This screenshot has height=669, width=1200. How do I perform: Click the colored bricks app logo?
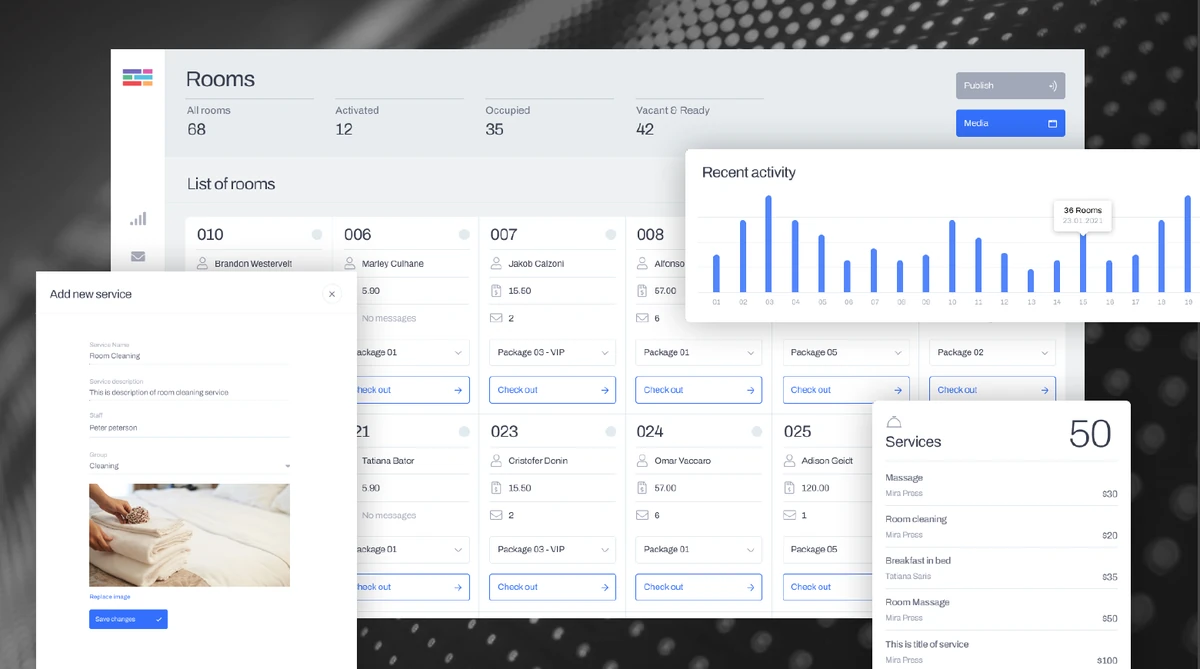138,77
